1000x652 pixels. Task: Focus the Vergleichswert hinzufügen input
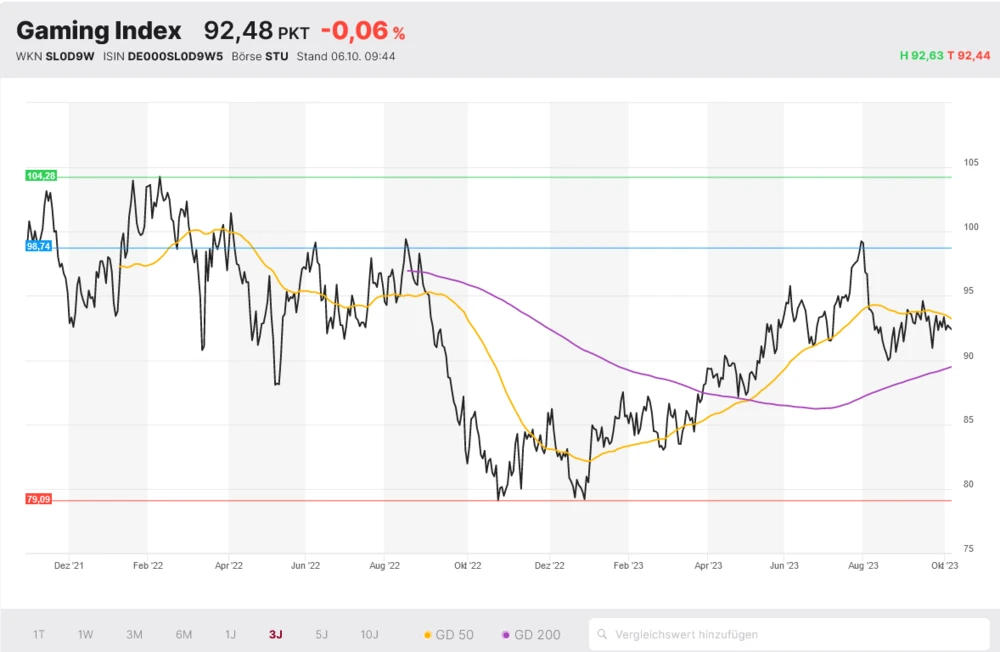tap(790, 634)
